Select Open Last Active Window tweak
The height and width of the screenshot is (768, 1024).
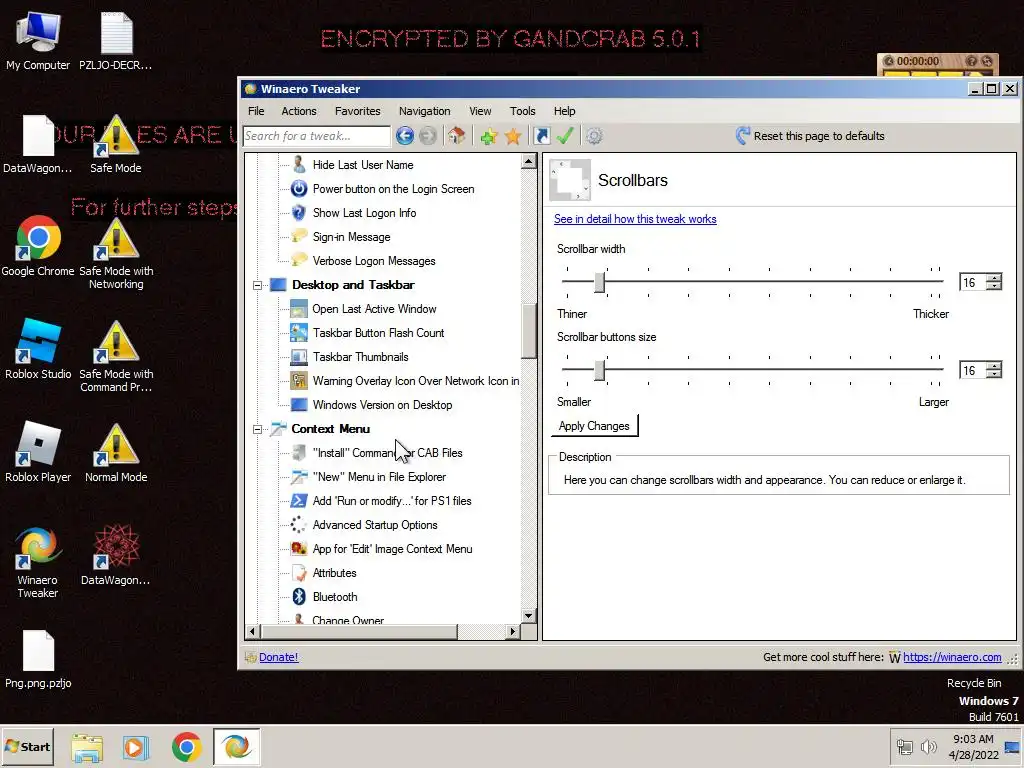pyautogui.click(x=374, y=309)
